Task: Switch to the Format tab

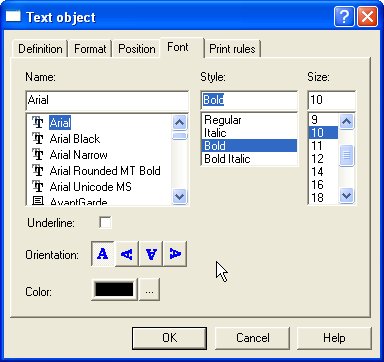Action: 90,49
